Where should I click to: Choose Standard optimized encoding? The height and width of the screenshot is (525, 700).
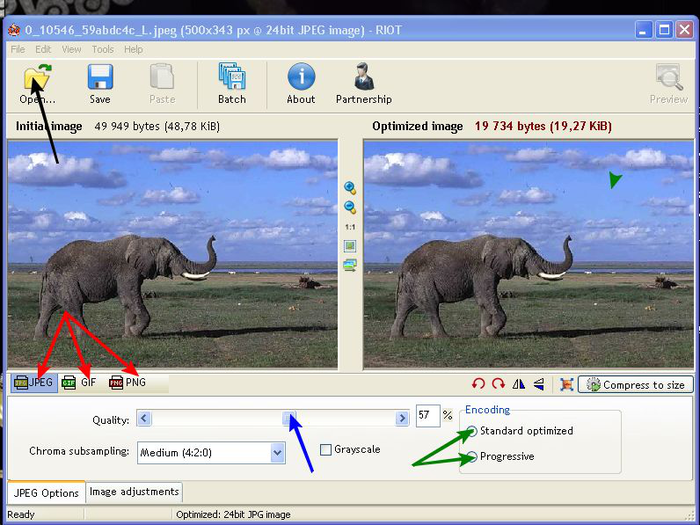[471, 431]
